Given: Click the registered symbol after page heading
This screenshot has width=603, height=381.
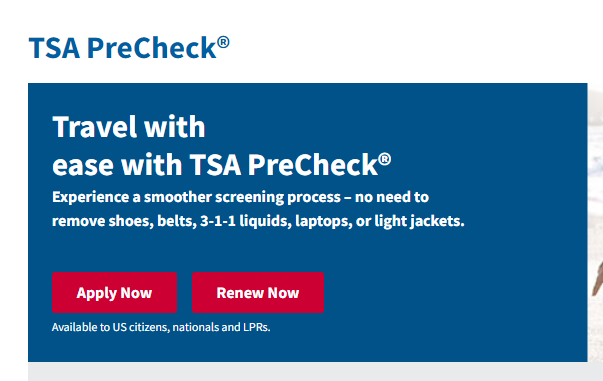Looking at the screenshot, I should [223, 42].
